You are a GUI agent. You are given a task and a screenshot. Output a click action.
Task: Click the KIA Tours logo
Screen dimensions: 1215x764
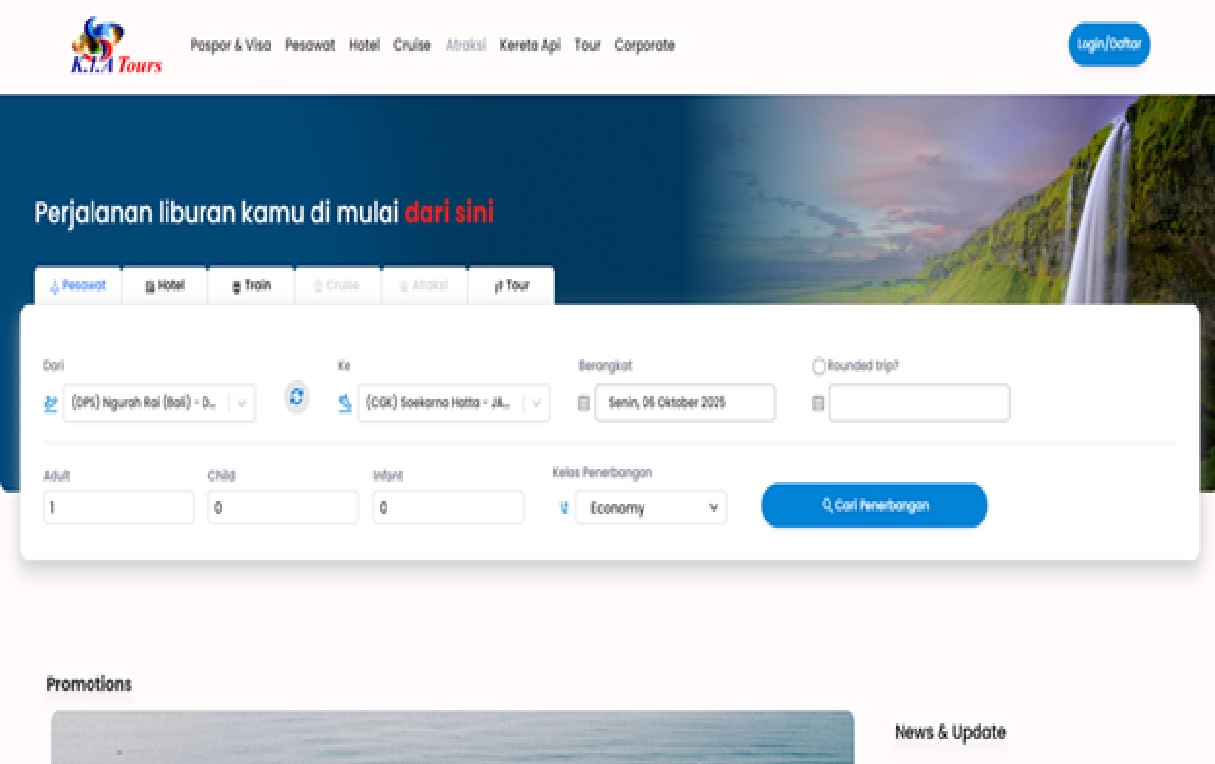coord(116,46)
